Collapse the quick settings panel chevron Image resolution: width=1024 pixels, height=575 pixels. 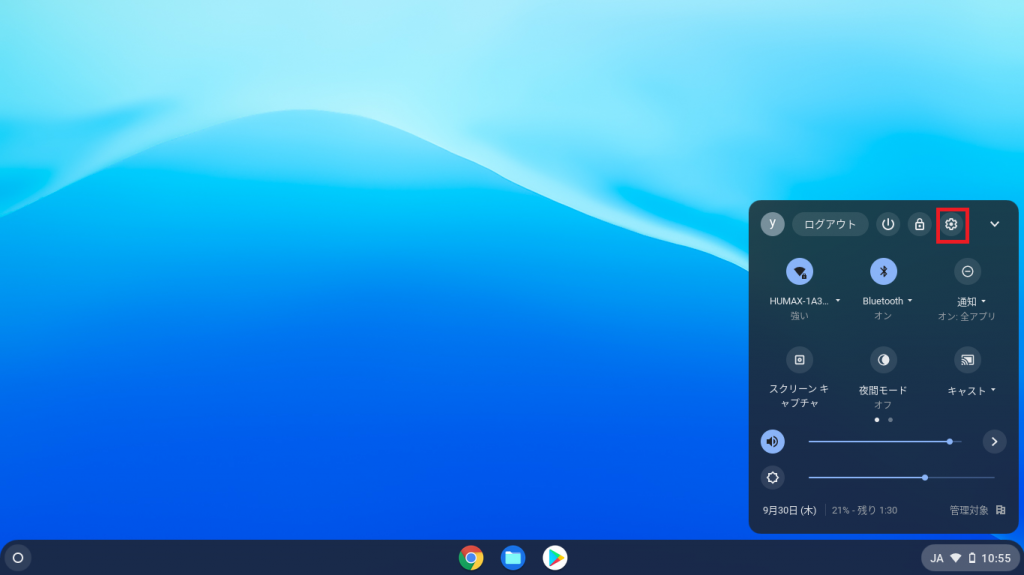pyautogui.click(x=994, y=224)
